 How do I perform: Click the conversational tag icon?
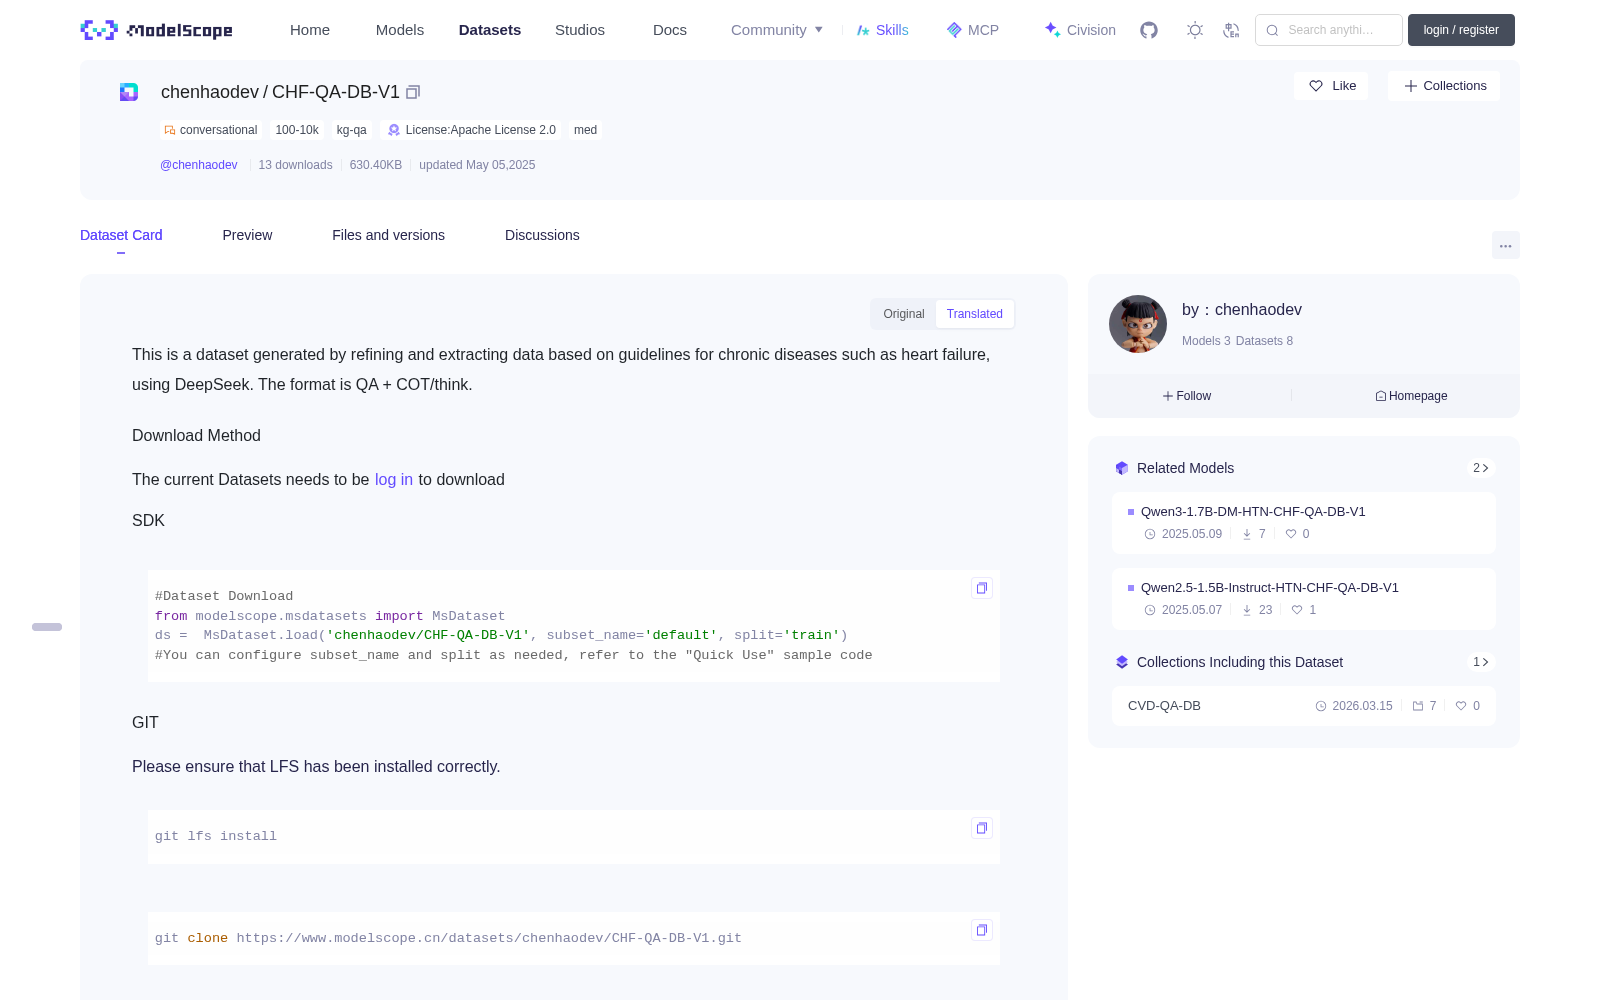click(x=170, y=130)
